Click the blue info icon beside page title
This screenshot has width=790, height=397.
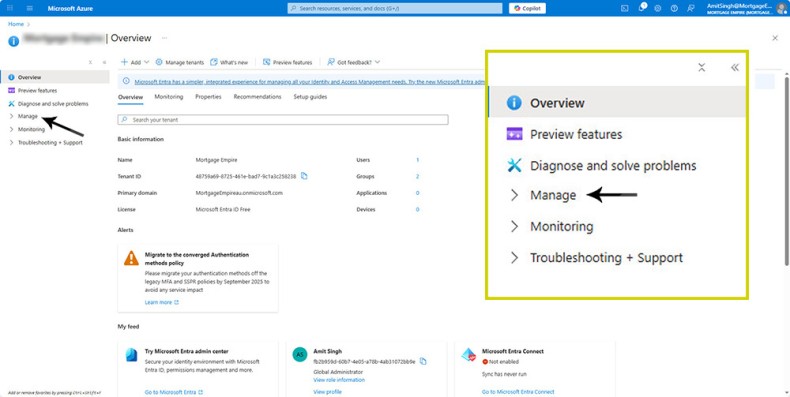click(14, 41)
